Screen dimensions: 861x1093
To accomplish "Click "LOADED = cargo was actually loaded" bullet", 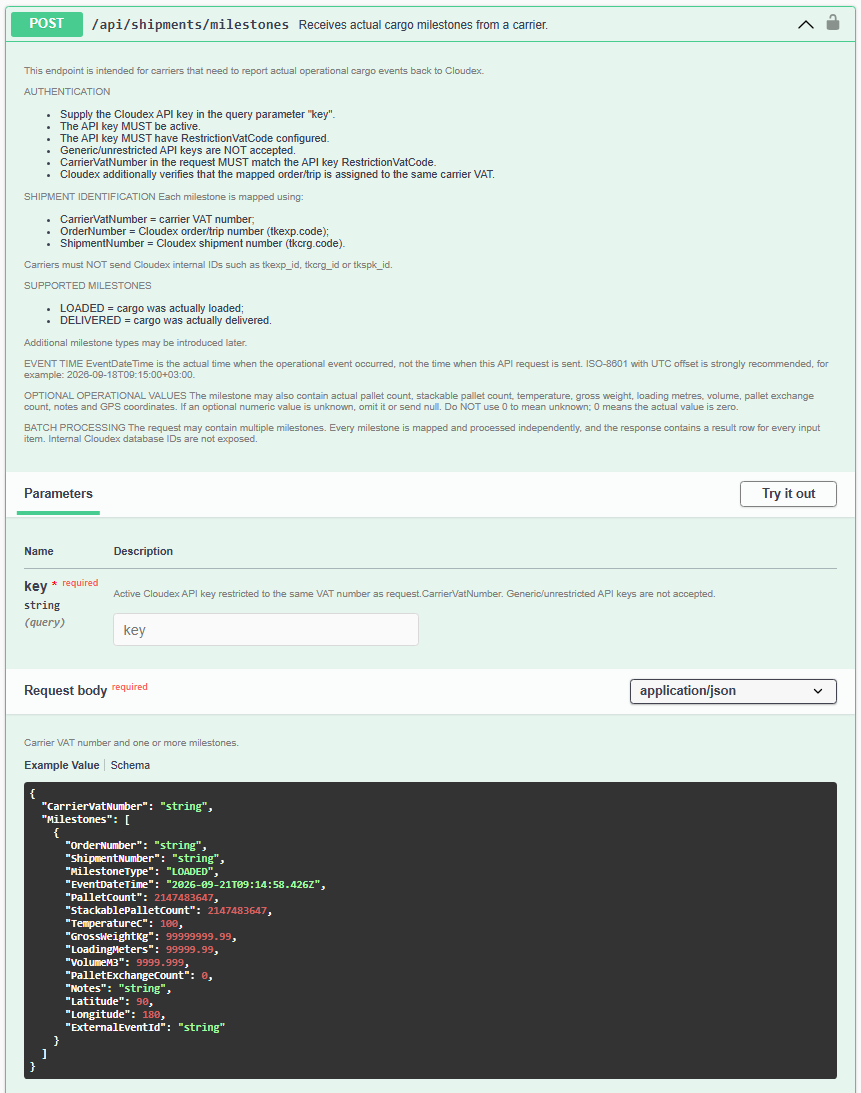I will click(152, 308).
